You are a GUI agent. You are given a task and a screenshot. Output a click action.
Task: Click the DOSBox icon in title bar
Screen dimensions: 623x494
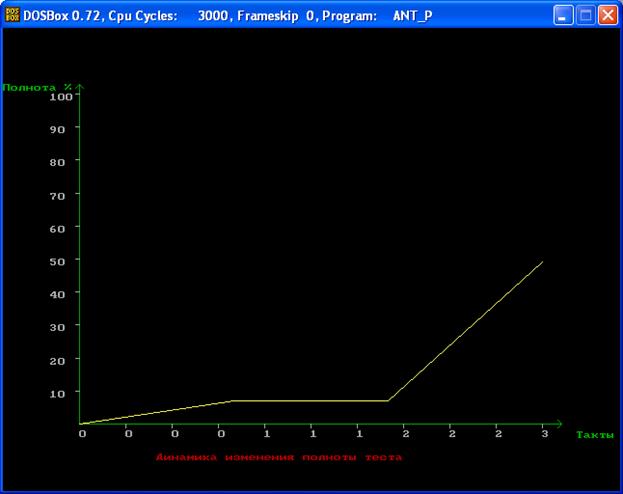[13, 16]
